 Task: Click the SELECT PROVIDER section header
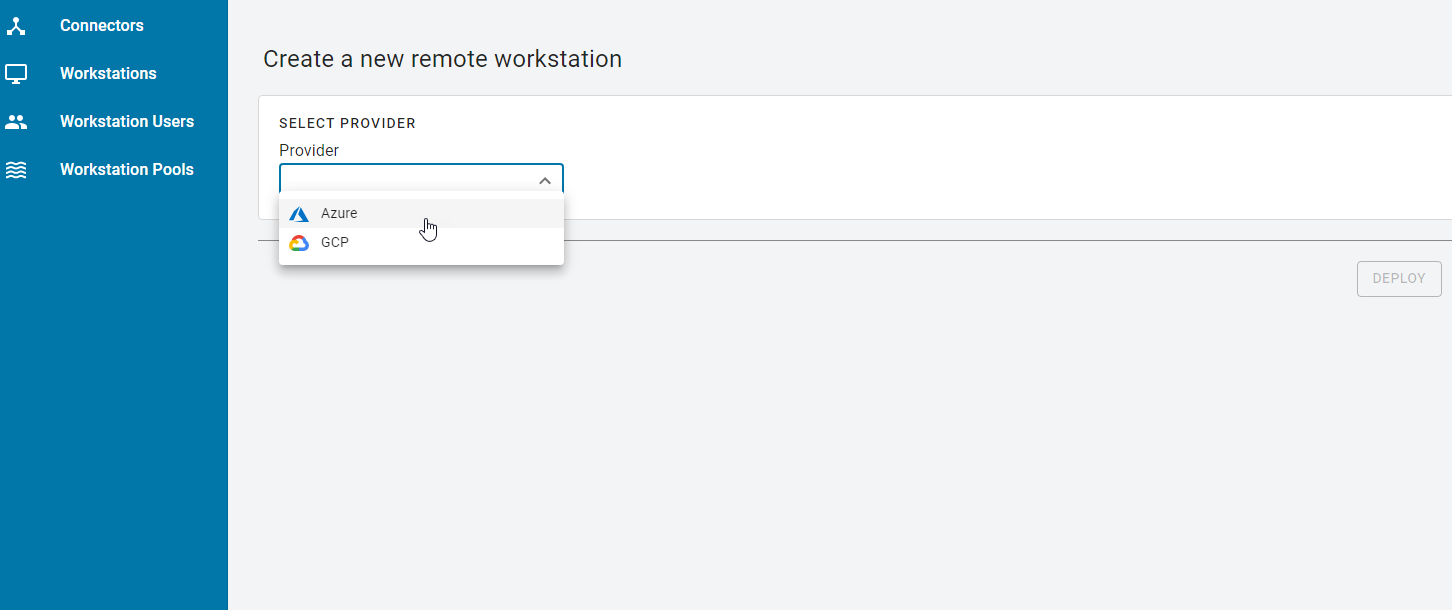(x=347, y=124)
